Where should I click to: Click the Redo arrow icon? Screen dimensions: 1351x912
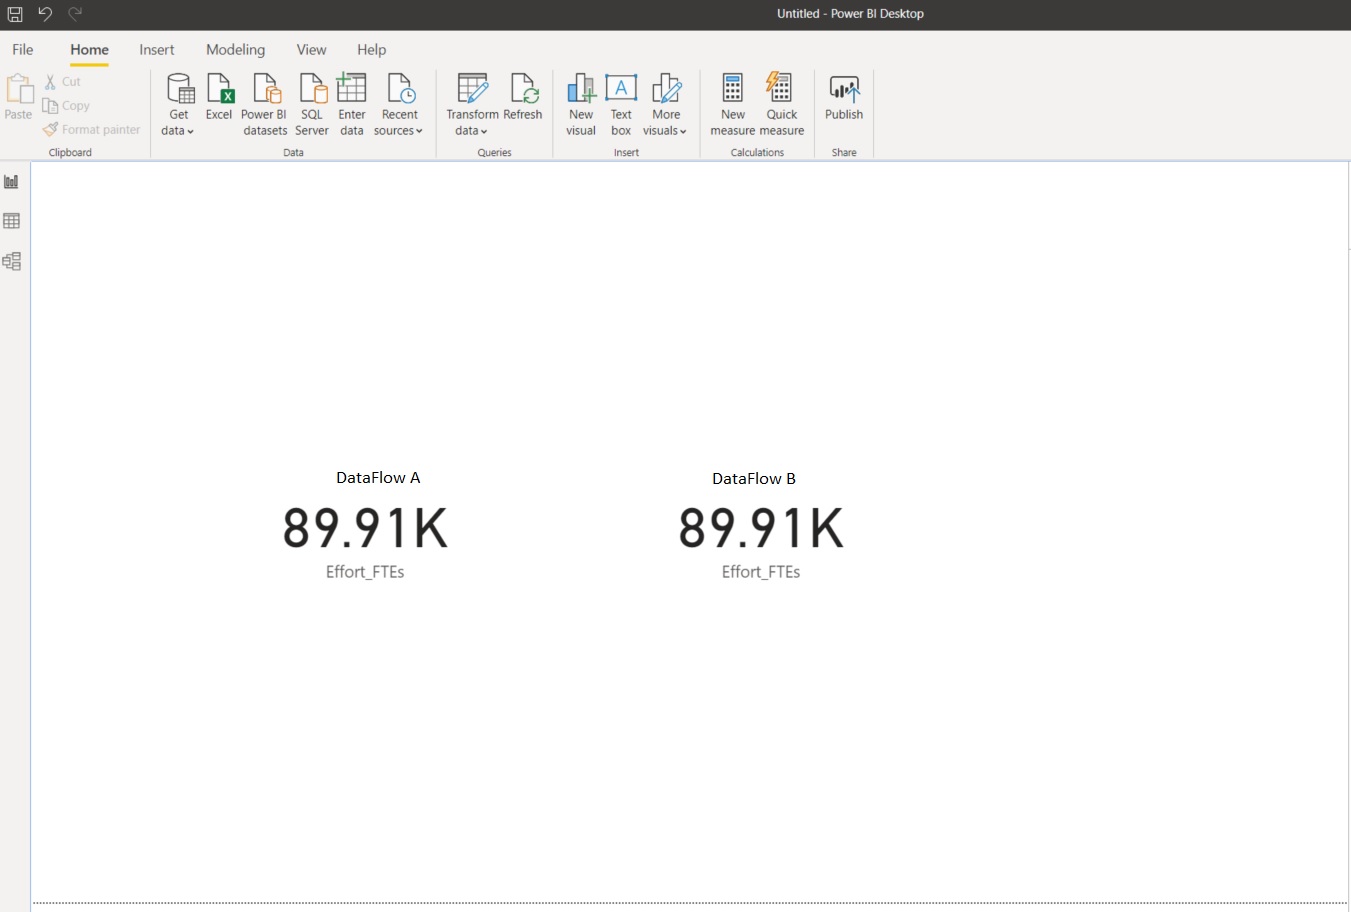tap(75, 14)
